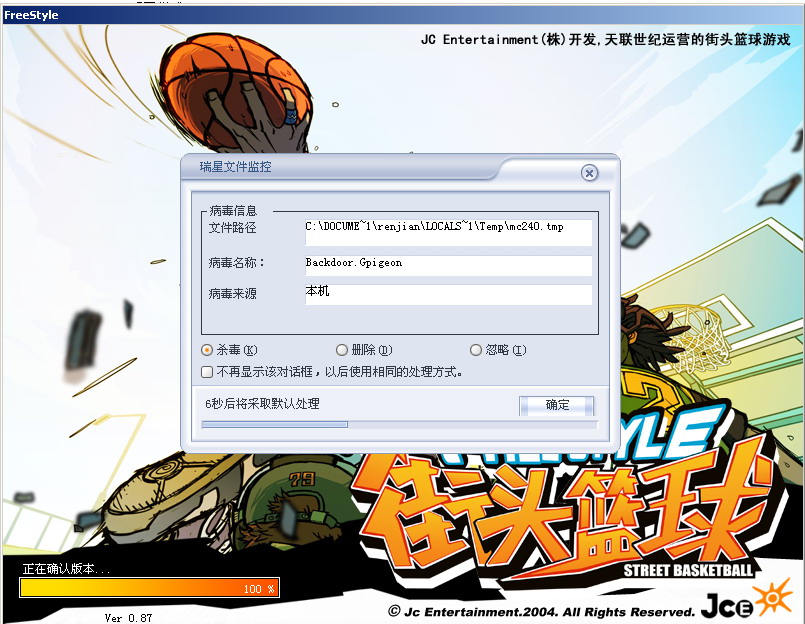Click the orange 100 % loading bar
Screen dimensions: 805x624
click(149, 588)
